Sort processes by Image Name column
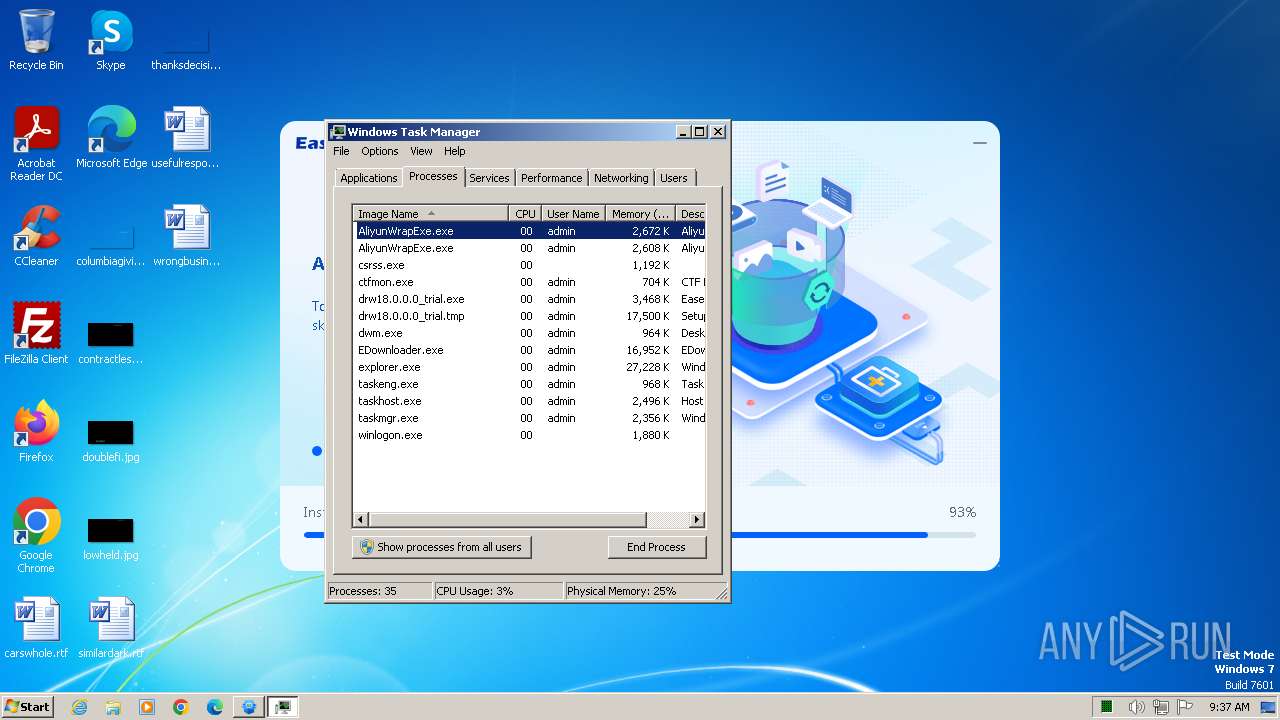 click(x=431, y=213)
